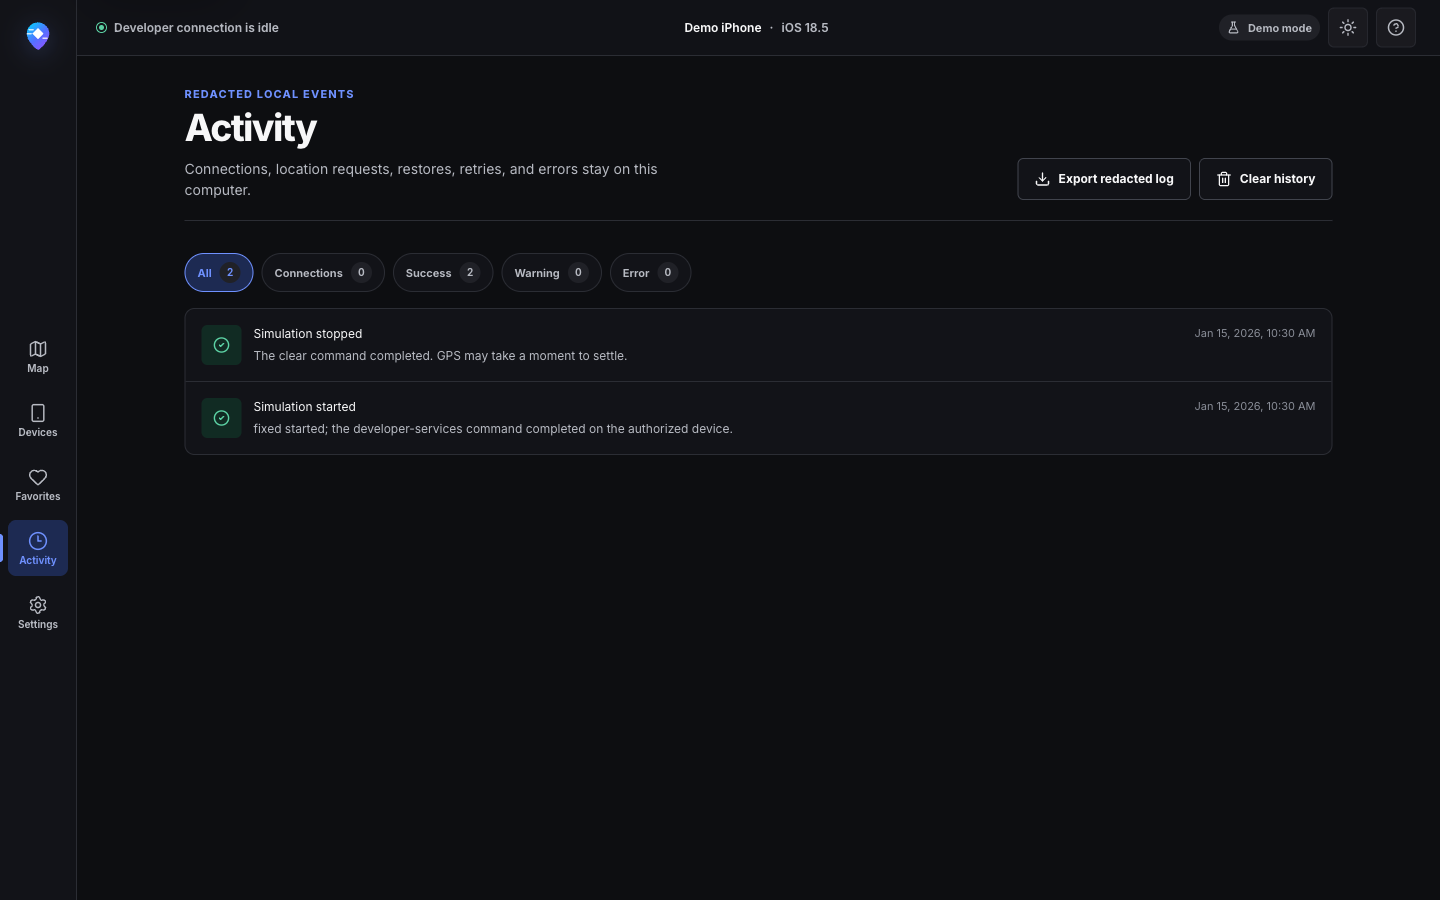Screen dimensions: 1440x900
Task: Click the Activity page heading
Action: click(x=251, y=128)
